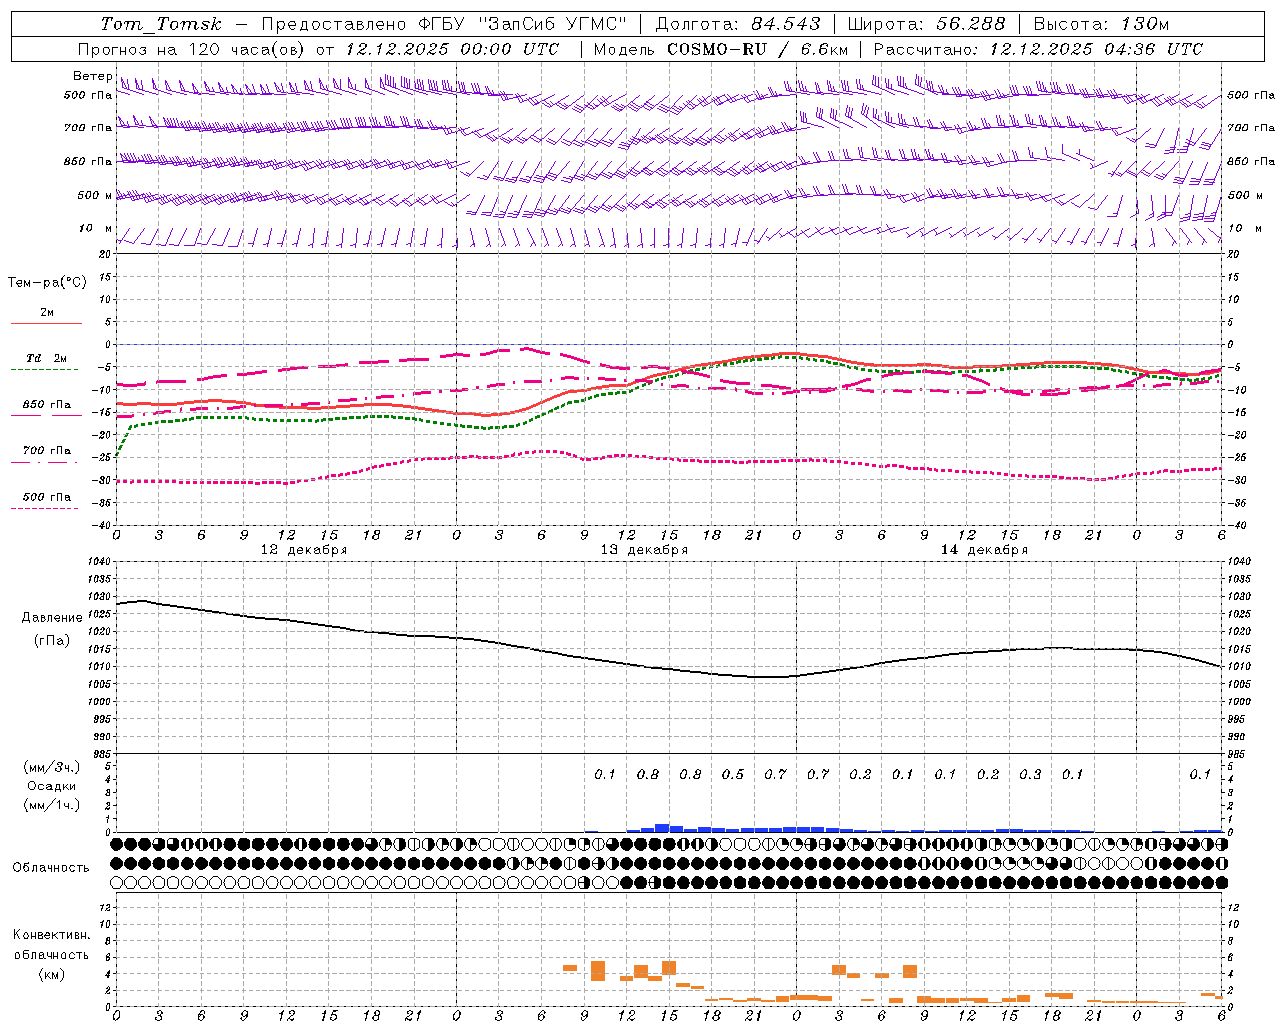The width and height of the screenshot is (1280, 1024).
Task: Click the 850 гПа temperature legend label
Action: pos(47,405)
